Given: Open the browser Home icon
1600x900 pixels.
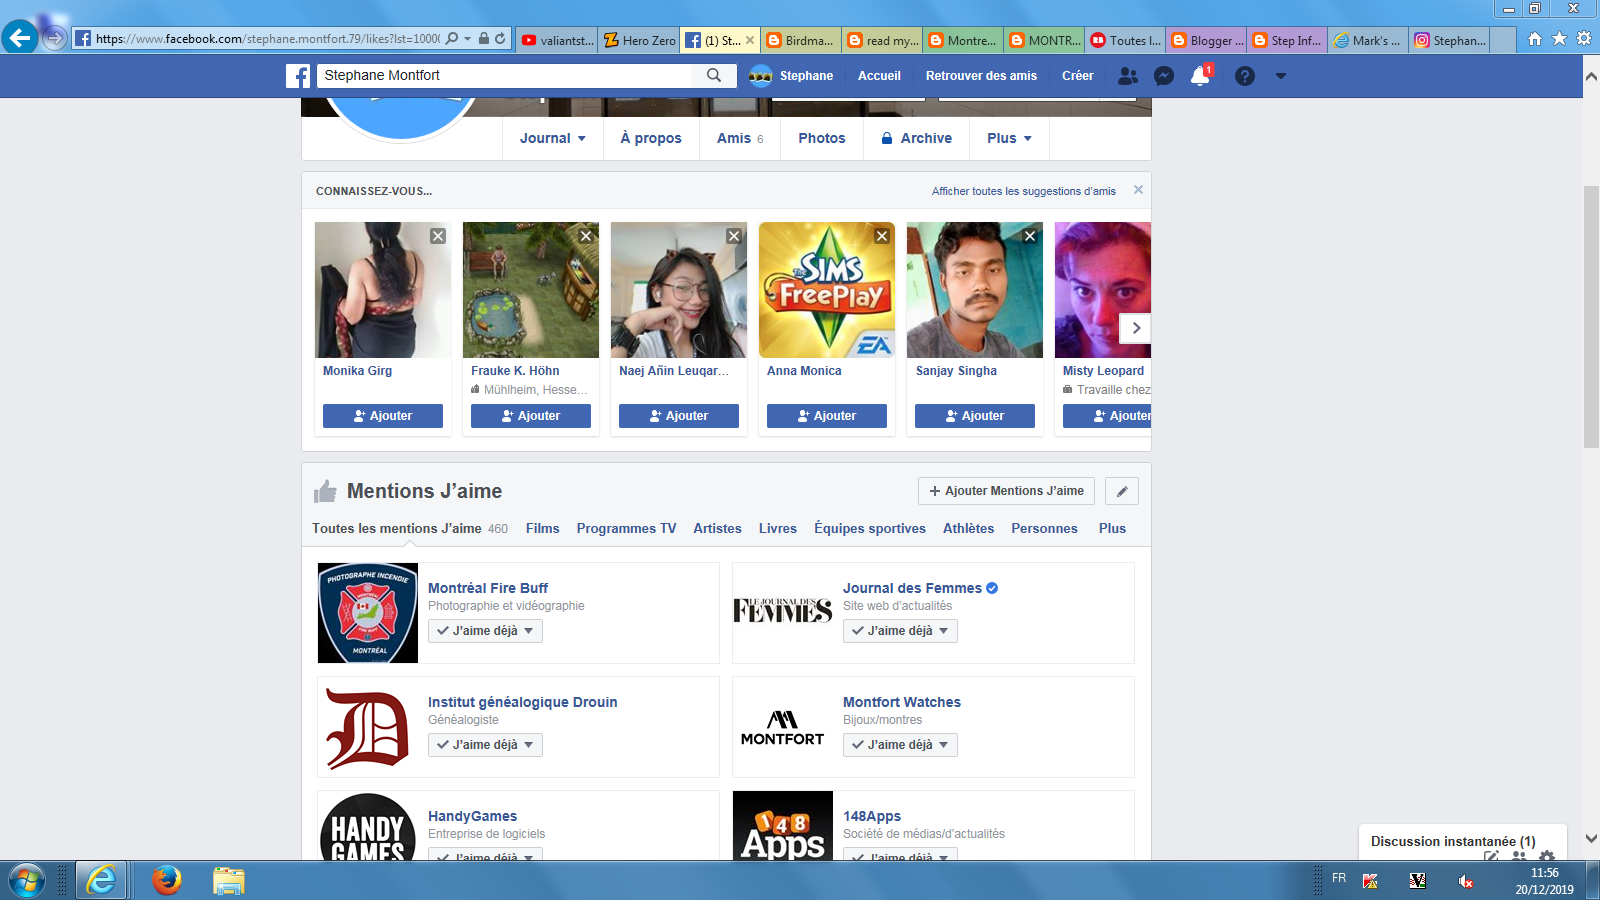Looking at the screenshot, I should pyautogui.click(x=1535, y=39).
